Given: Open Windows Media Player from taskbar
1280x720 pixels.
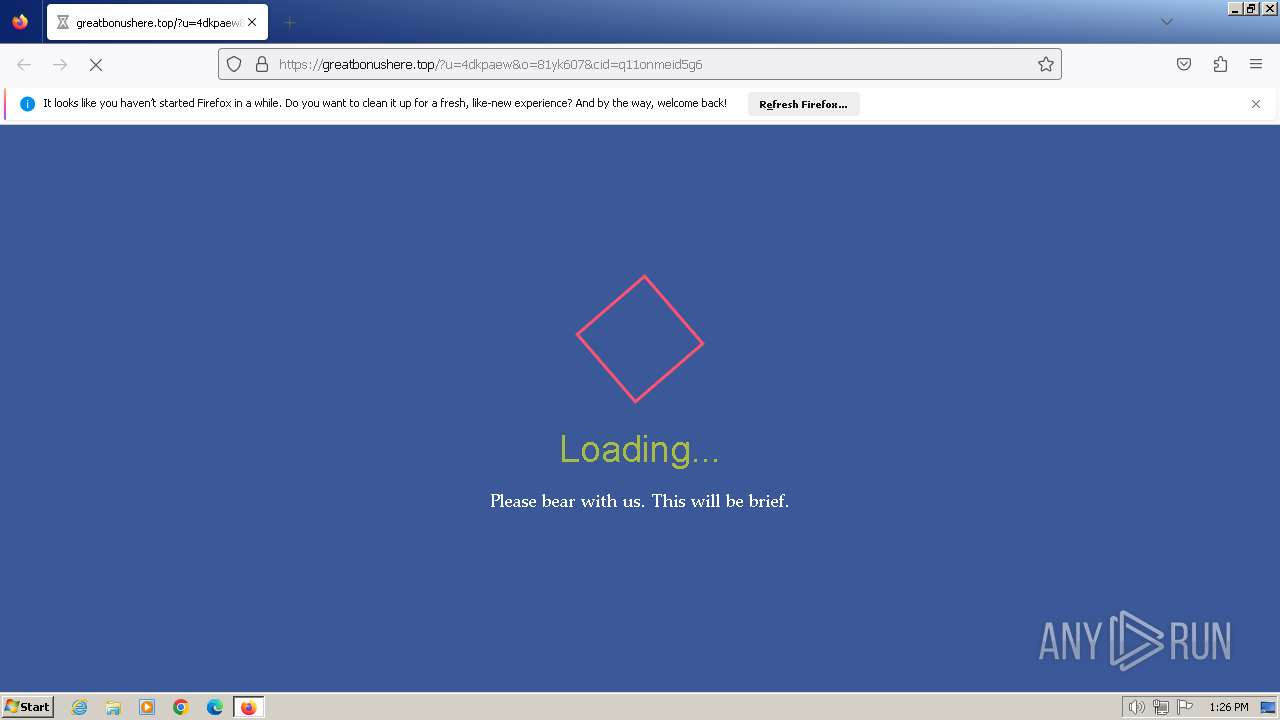Looking at the screenshot, I should click(x=147, y=707).
